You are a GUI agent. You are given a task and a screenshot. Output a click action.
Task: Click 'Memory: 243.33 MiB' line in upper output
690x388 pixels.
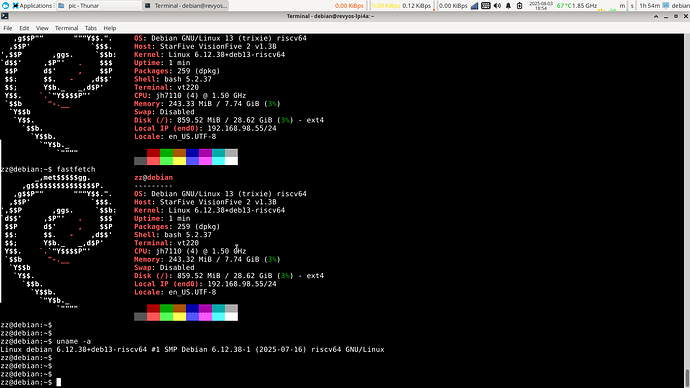[207, 104]
